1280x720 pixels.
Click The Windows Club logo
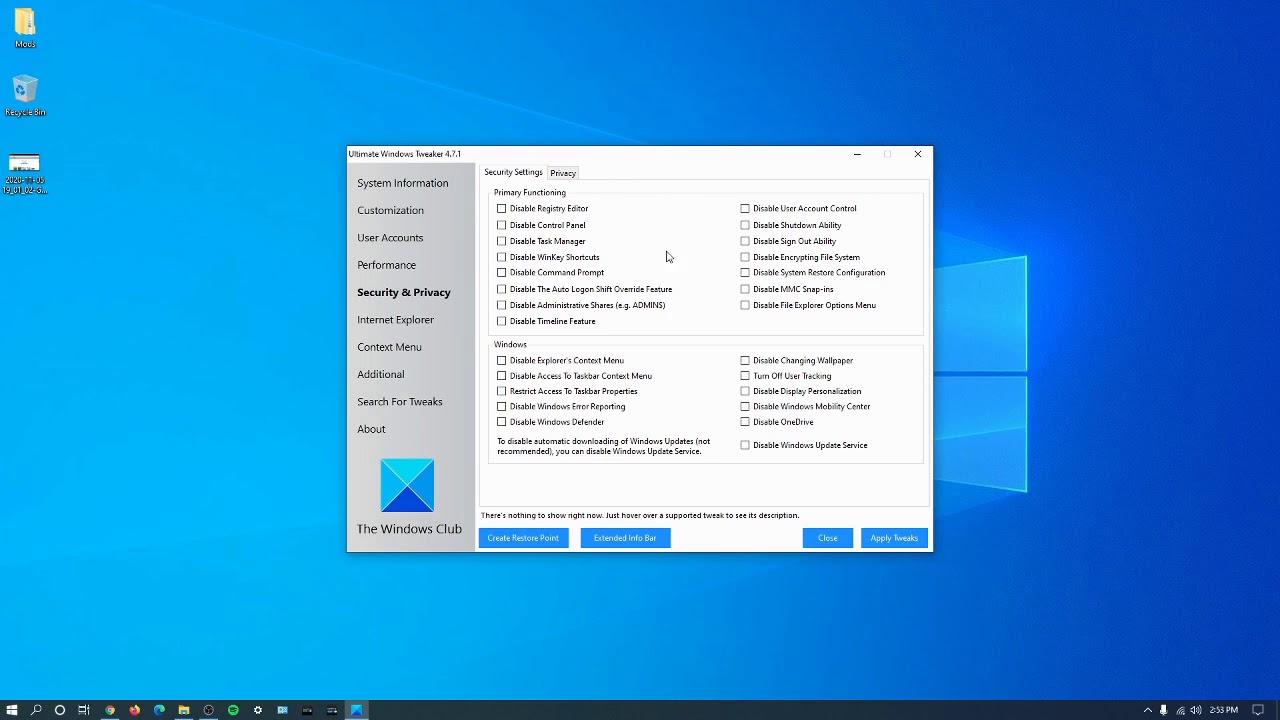(x=407, y=485)
